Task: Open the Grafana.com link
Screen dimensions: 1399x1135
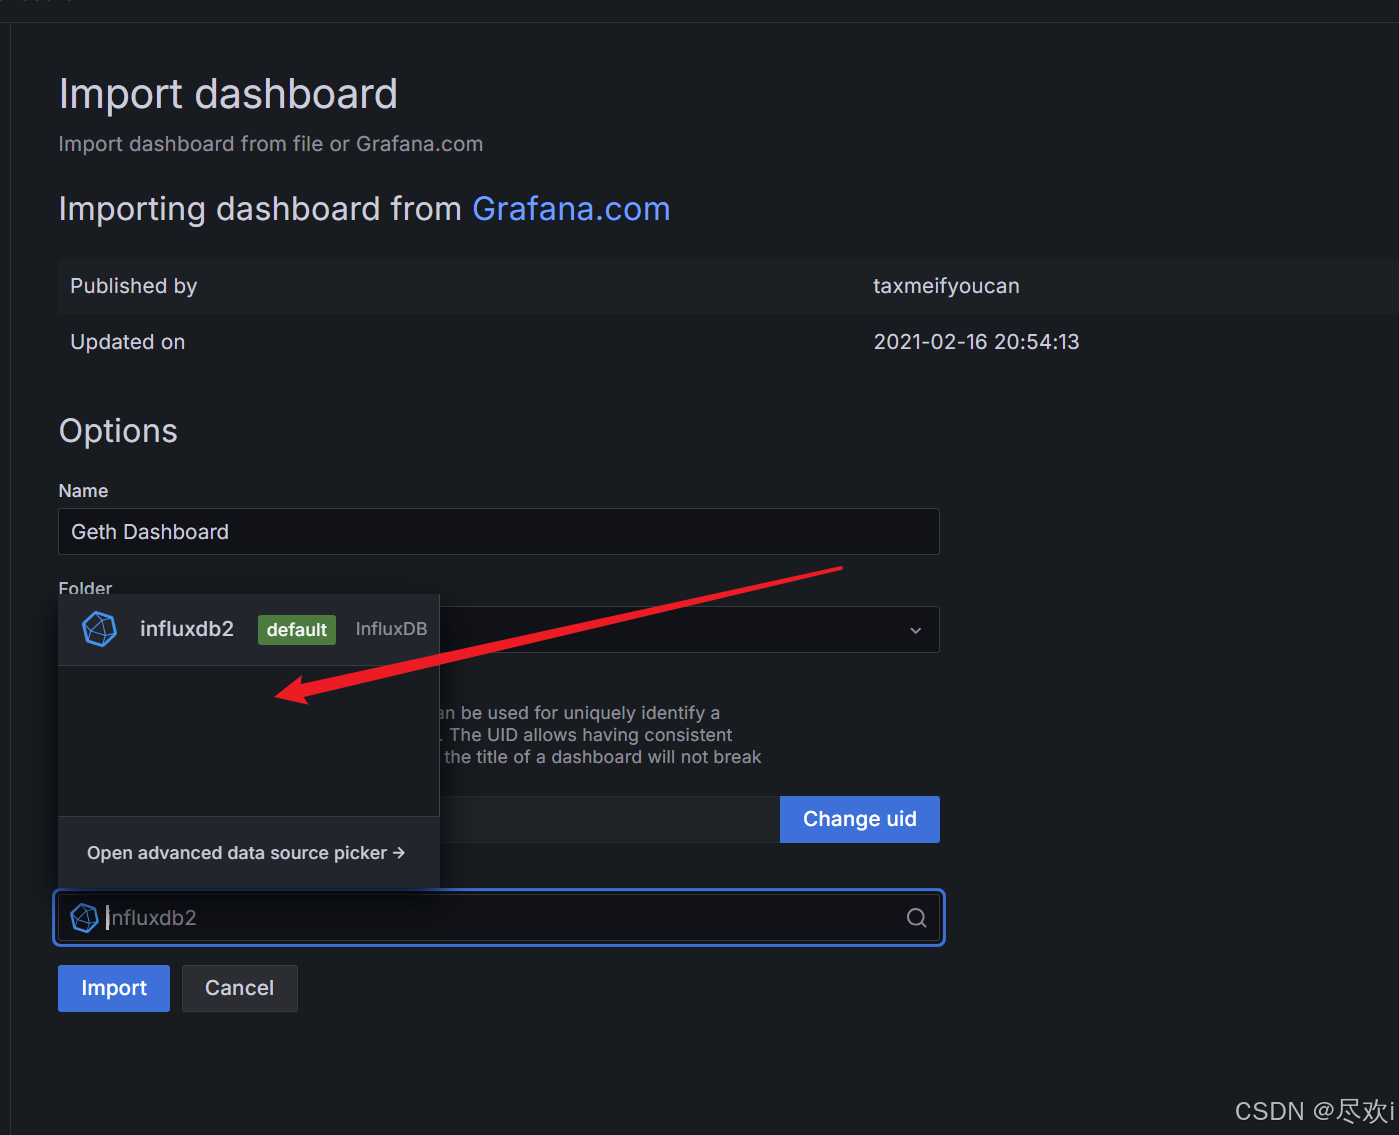Action: [571, 209]
